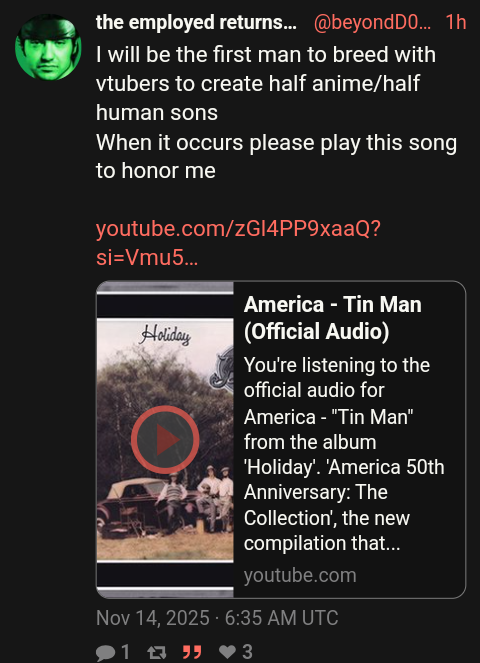Screen dimensions: 480x663
Task: Click the card description starting 'You're listening'
Action: (x=344, y=454)
